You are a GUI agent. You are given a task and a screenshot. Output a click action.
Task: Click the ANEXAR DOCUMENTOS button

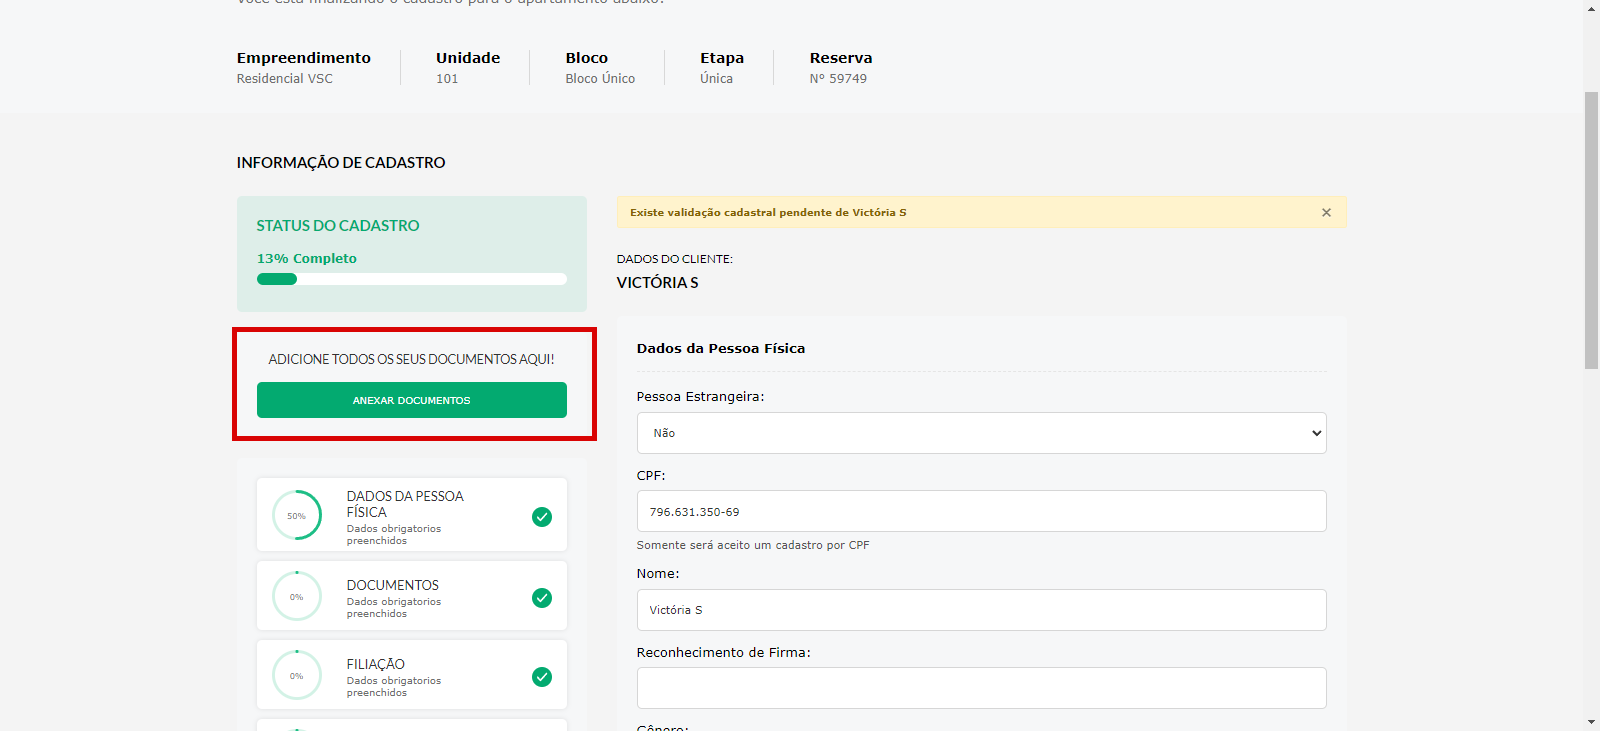[412, 400]
